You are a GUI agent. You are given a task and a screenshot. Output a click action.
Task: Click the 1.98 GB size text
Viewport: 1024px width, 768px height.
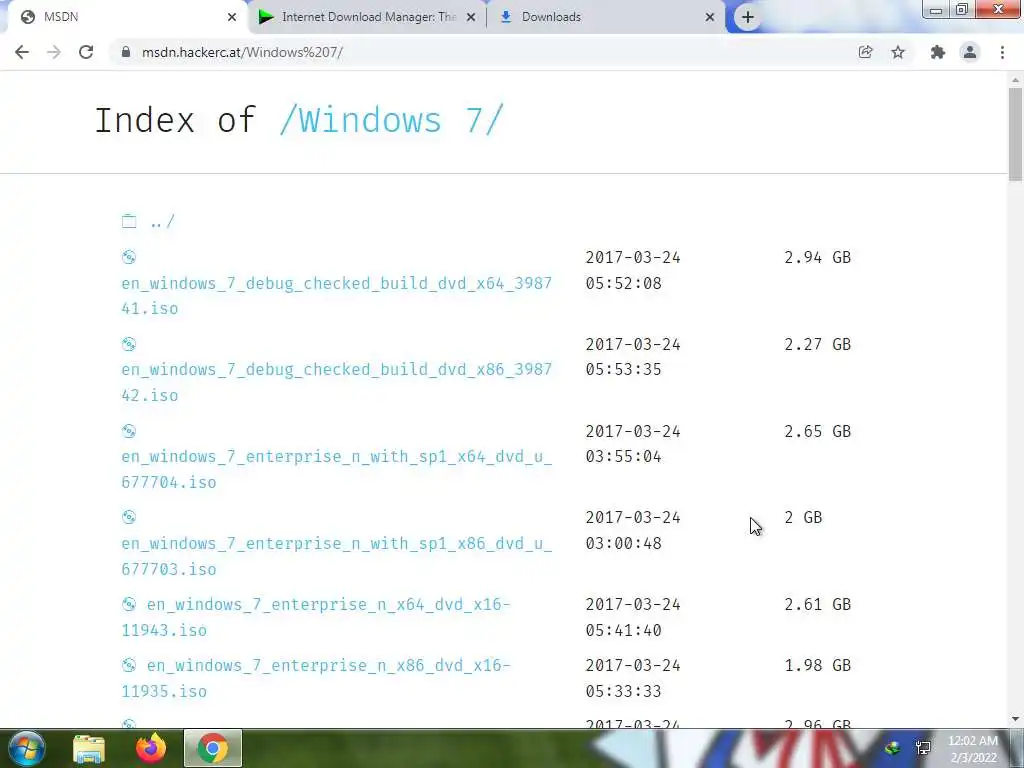coord(818,665)
